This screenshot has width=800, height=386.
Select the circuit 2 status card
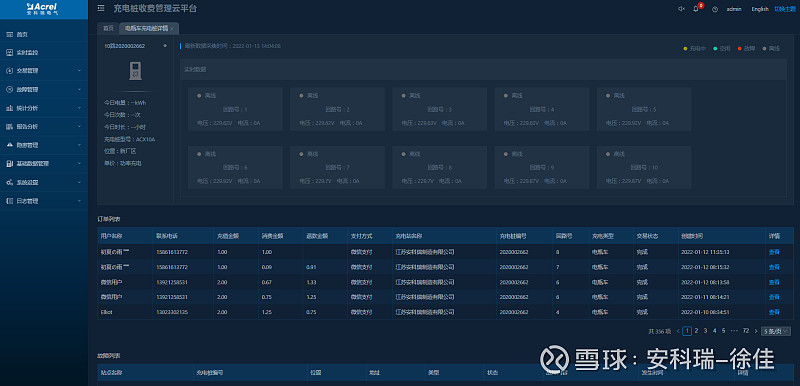point(337,109)
